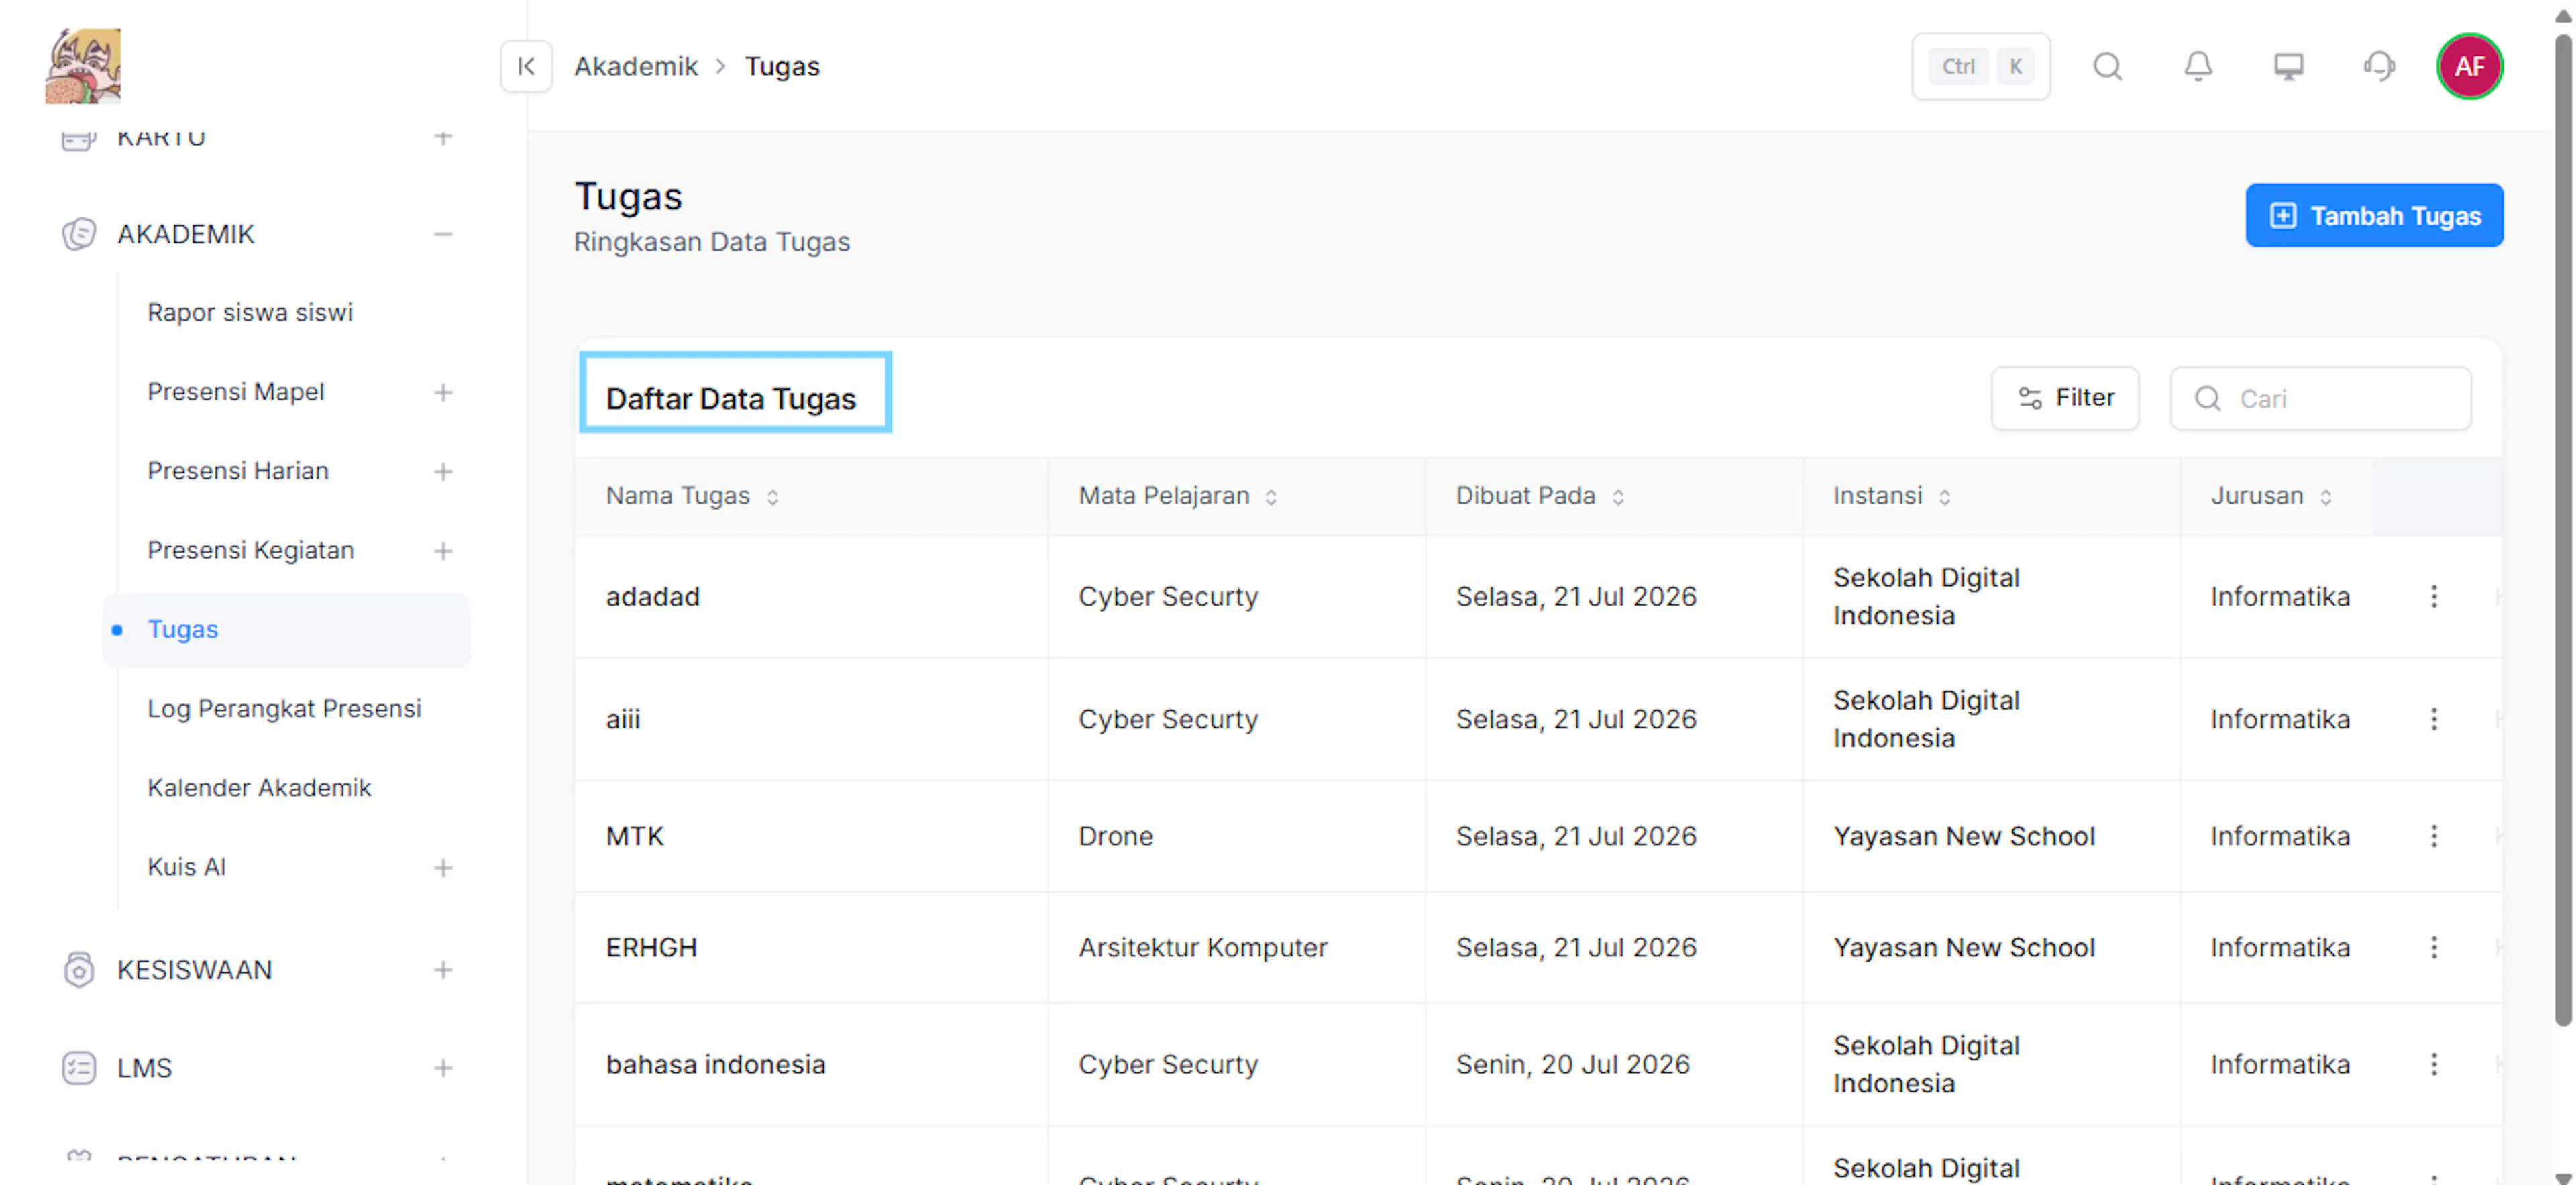Expand Presensi Harian submenu
The image size is (2576, 1185).
coord(443,471)
